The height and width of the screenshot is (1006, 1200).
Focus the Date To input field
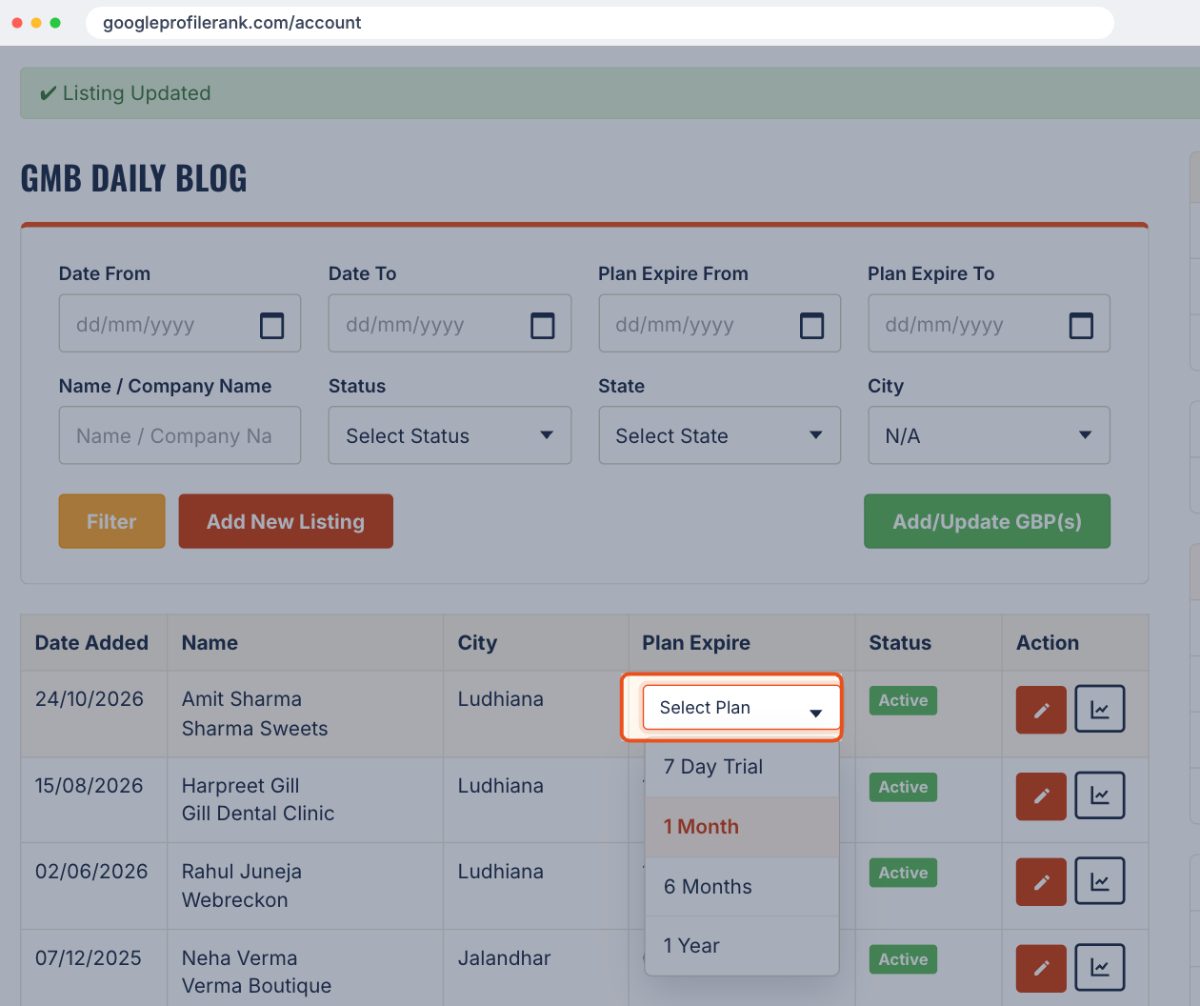(450, 323)
